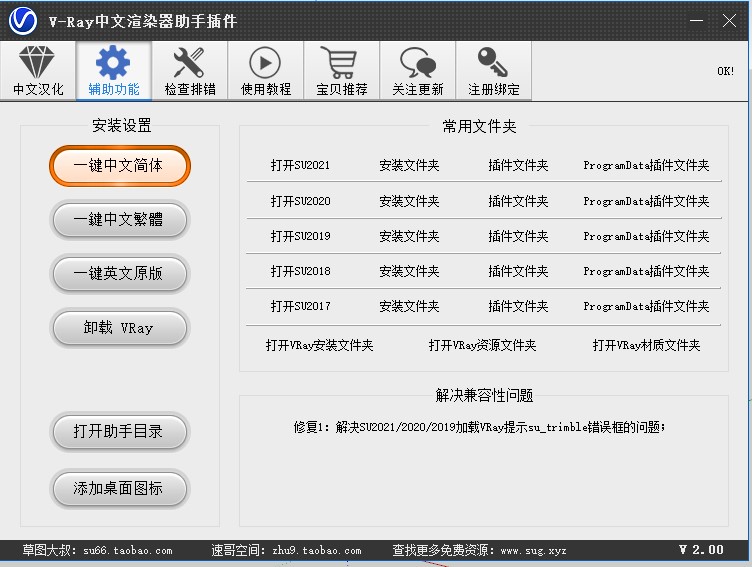Open the 中文汉化 diamond tab
752x567 pixels.
pyautogui.click(x=38, y=71)
